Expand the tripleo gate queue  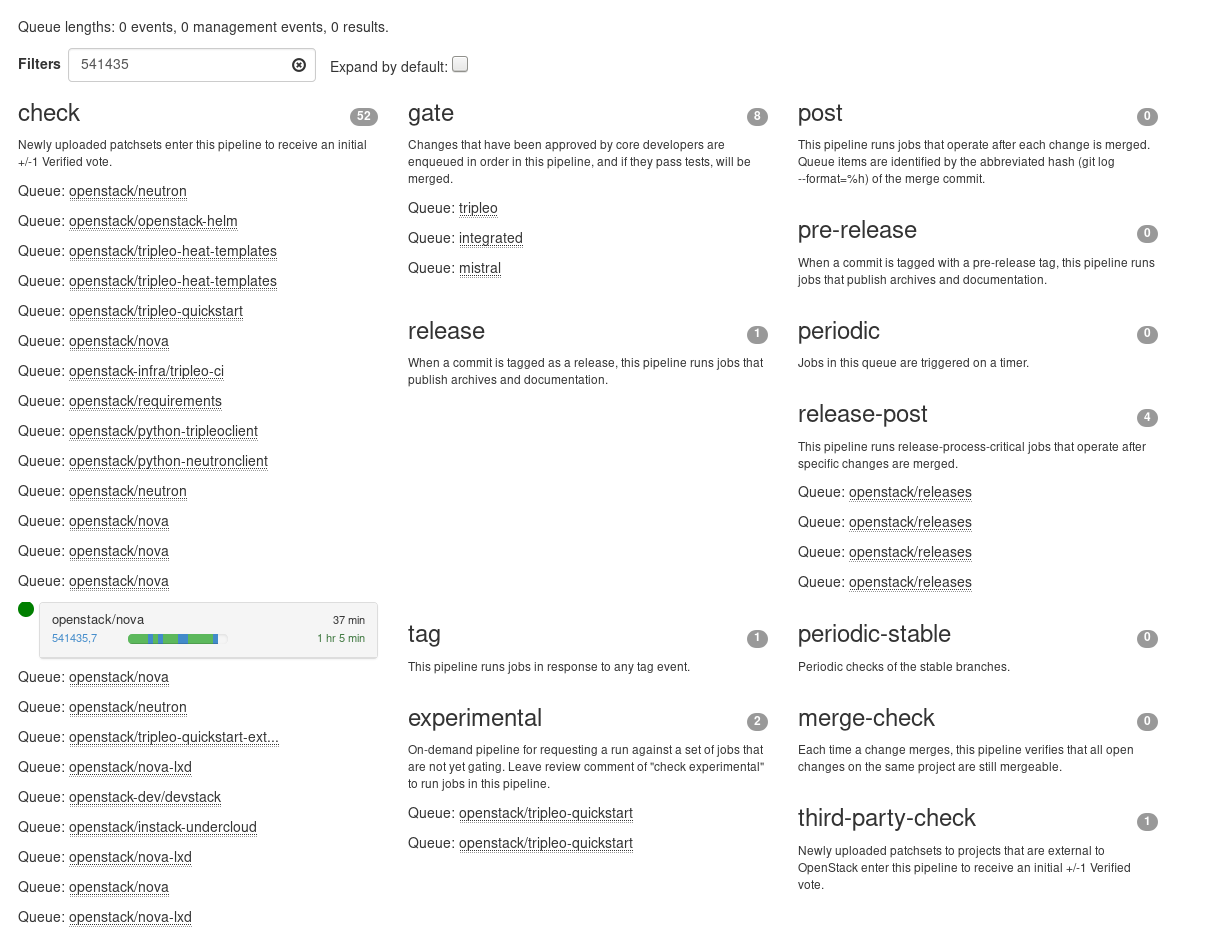pos(478,208)
